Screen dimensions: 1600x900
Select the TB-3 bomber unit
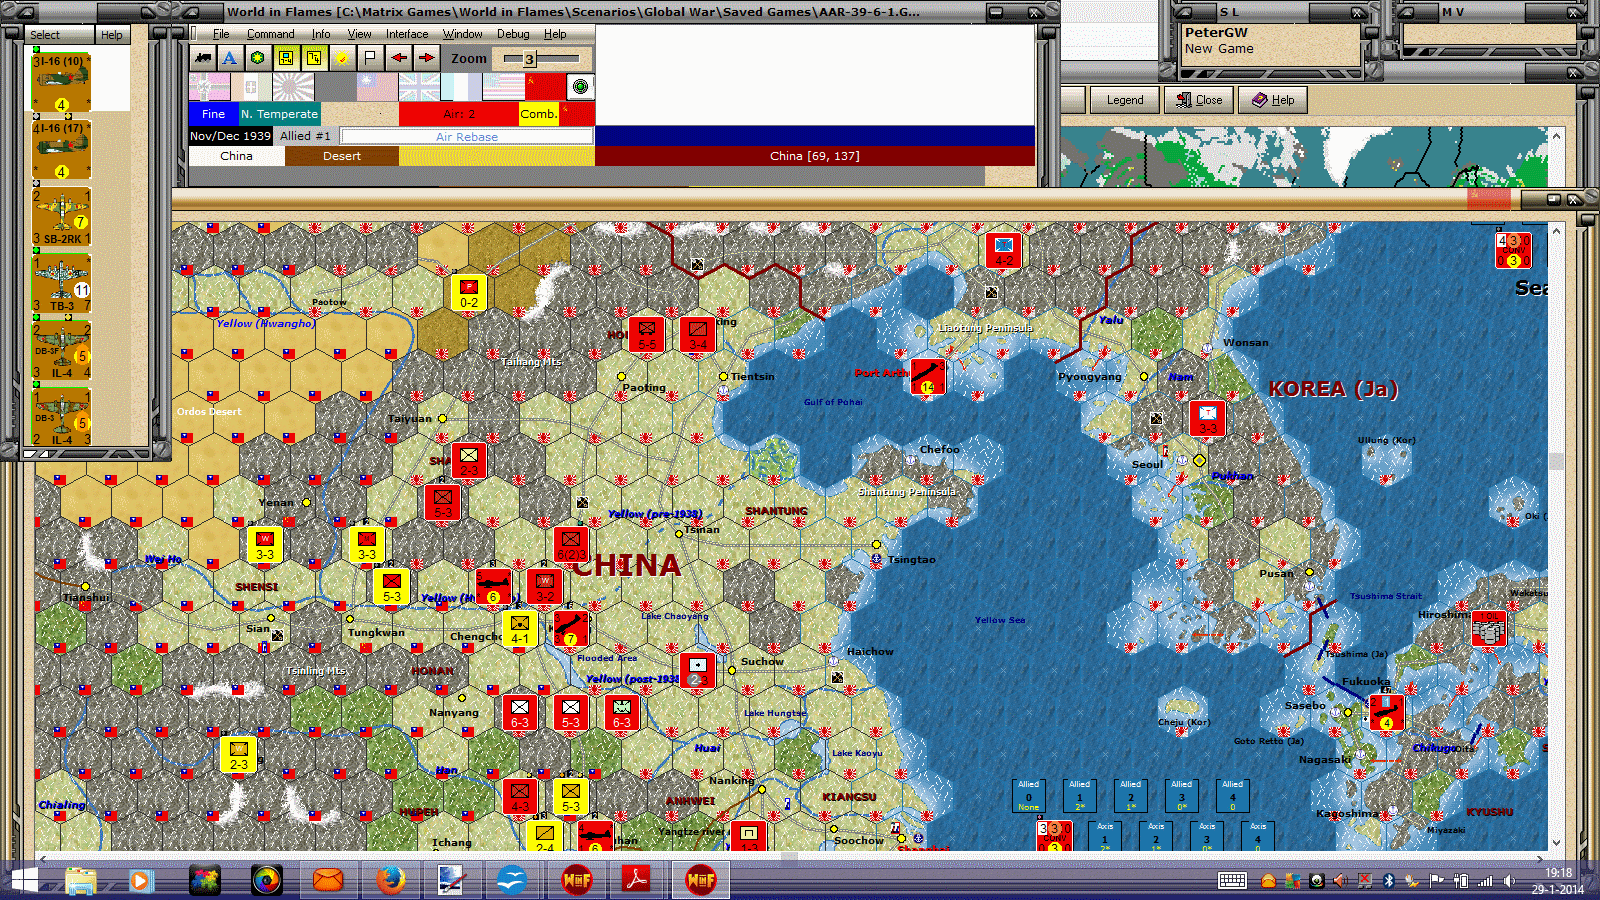point(61,283)
